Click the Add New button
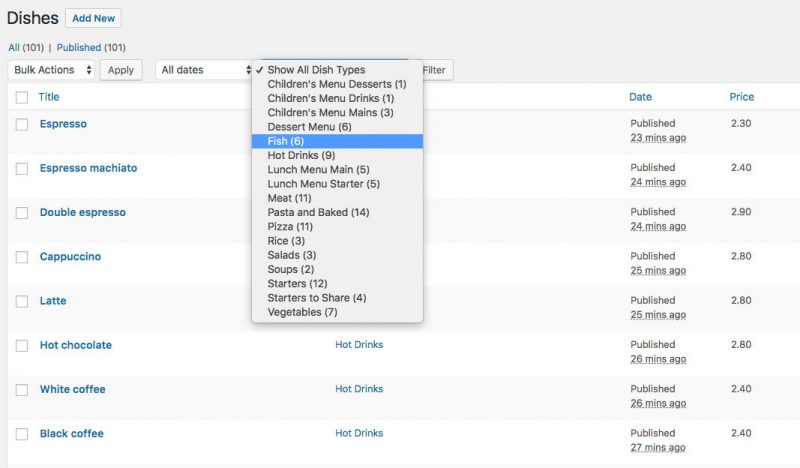Image resolution: width=800 pixels, height=468 pixels. 93,18
